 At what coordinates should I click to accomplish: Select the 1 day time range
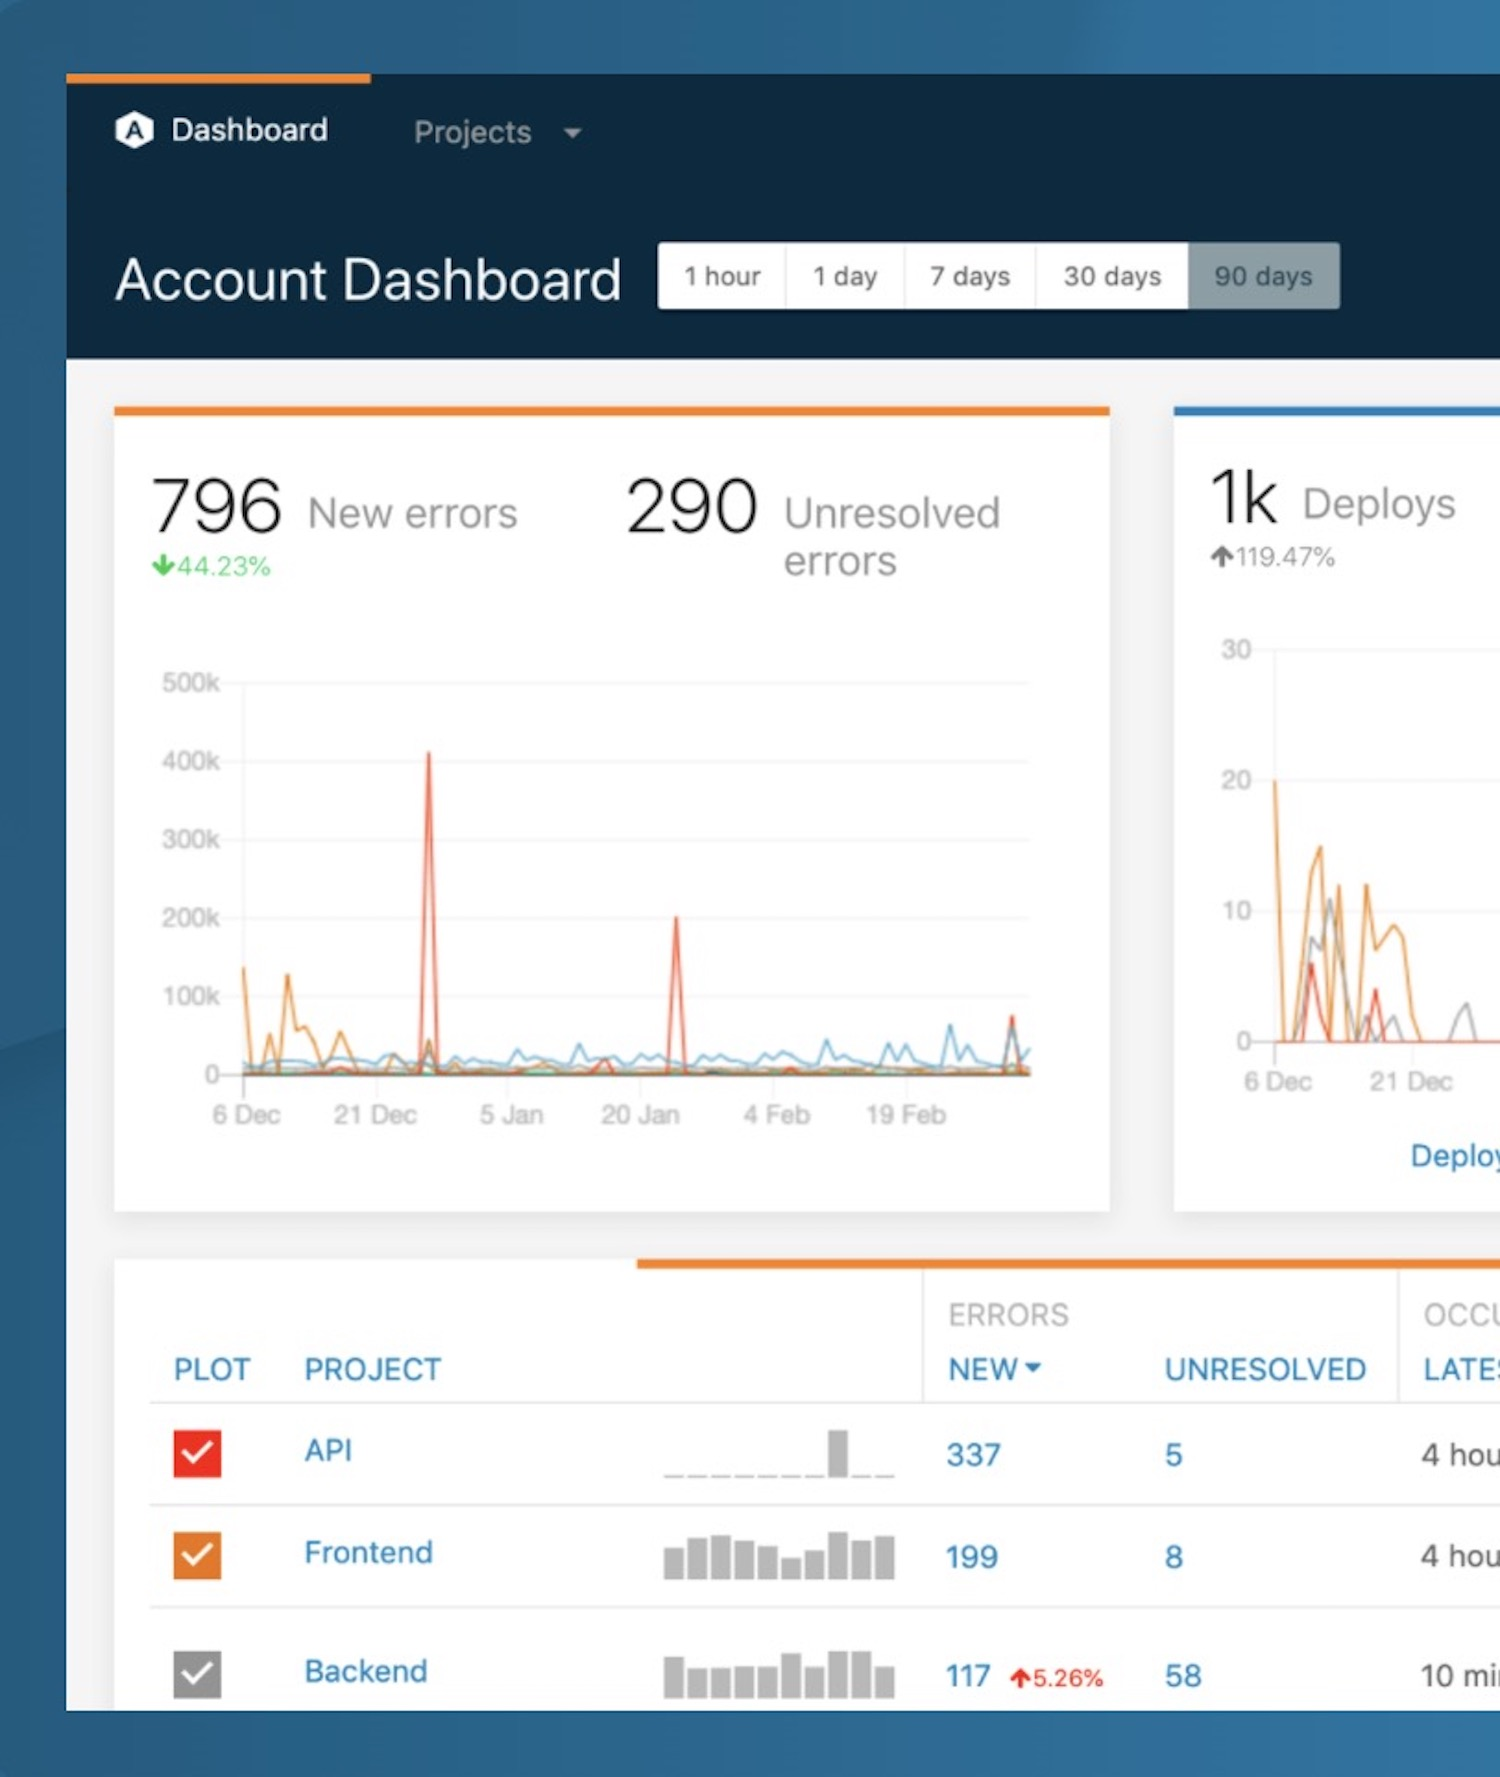pos(845,276)
